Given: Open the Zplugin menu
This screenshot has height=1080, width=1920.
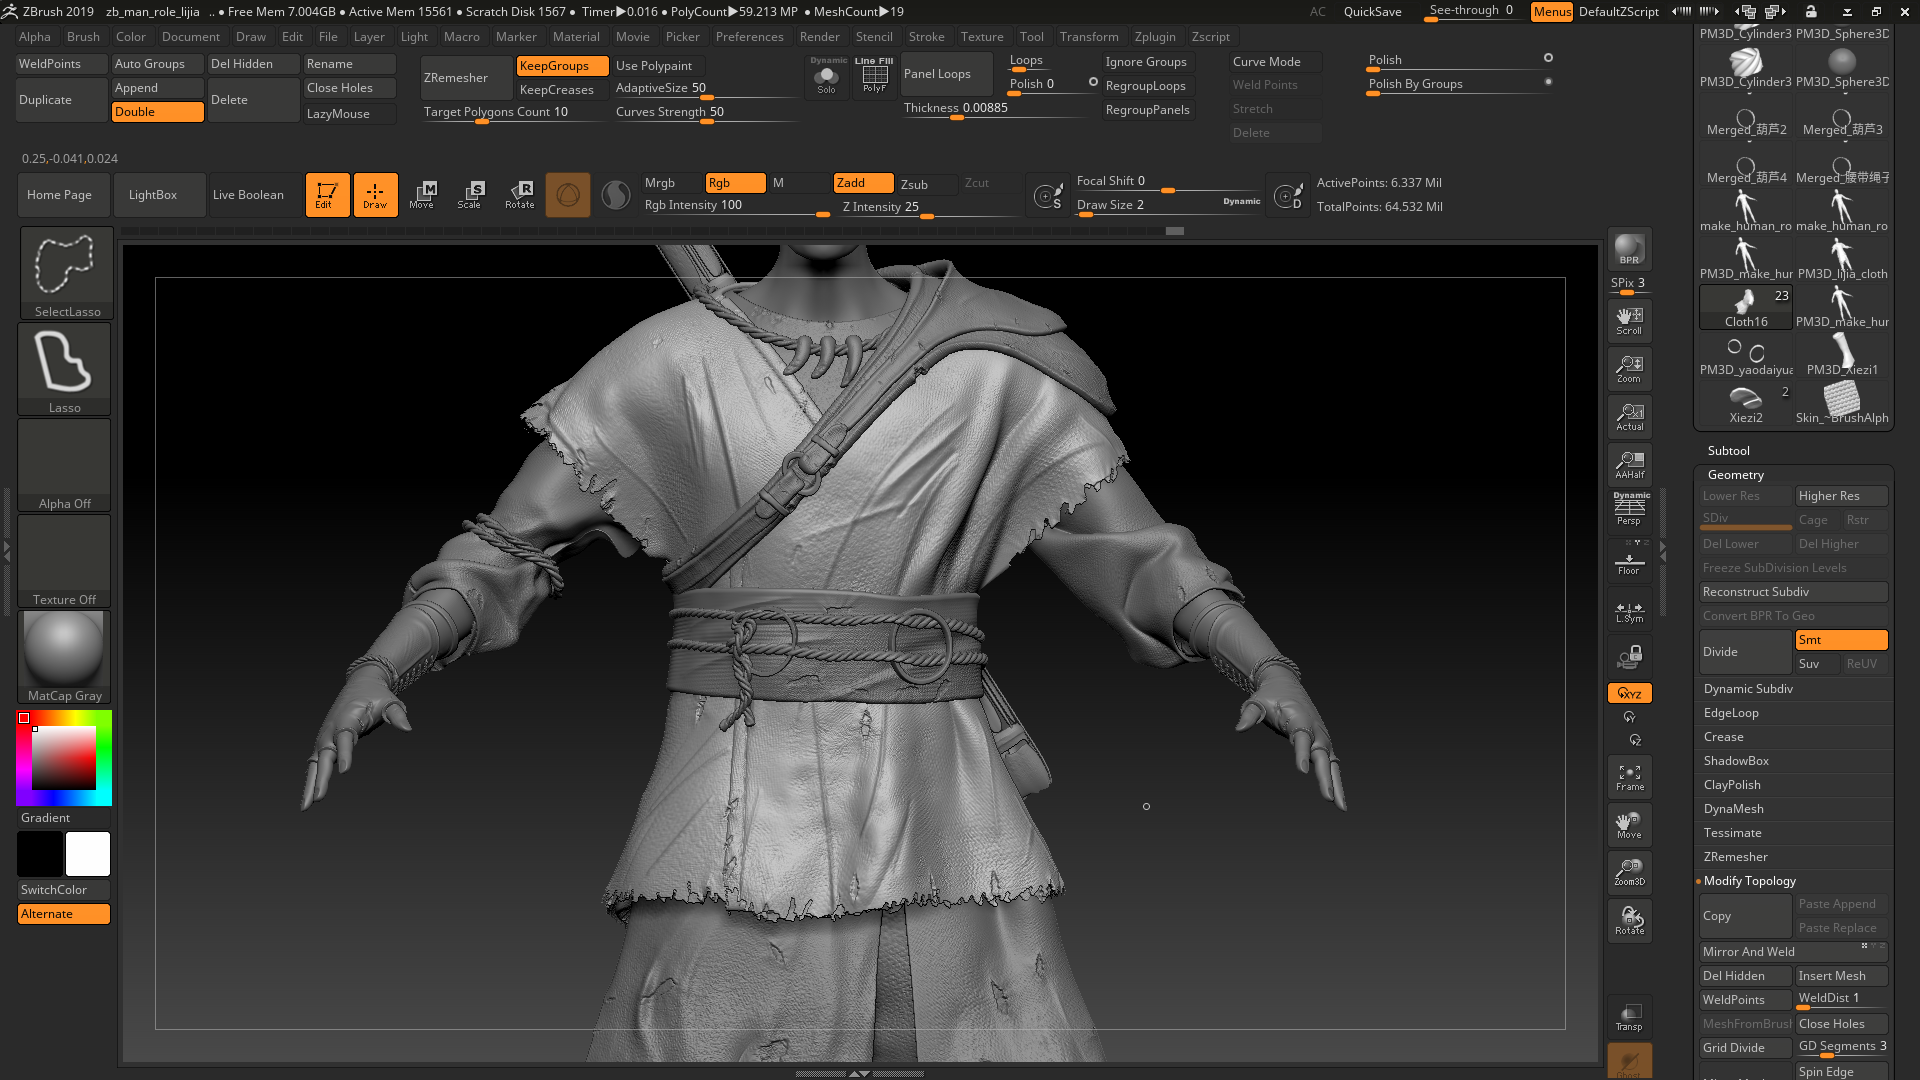Looking at the screenshot, I should pyautogui.click(x=1155, y=37).
